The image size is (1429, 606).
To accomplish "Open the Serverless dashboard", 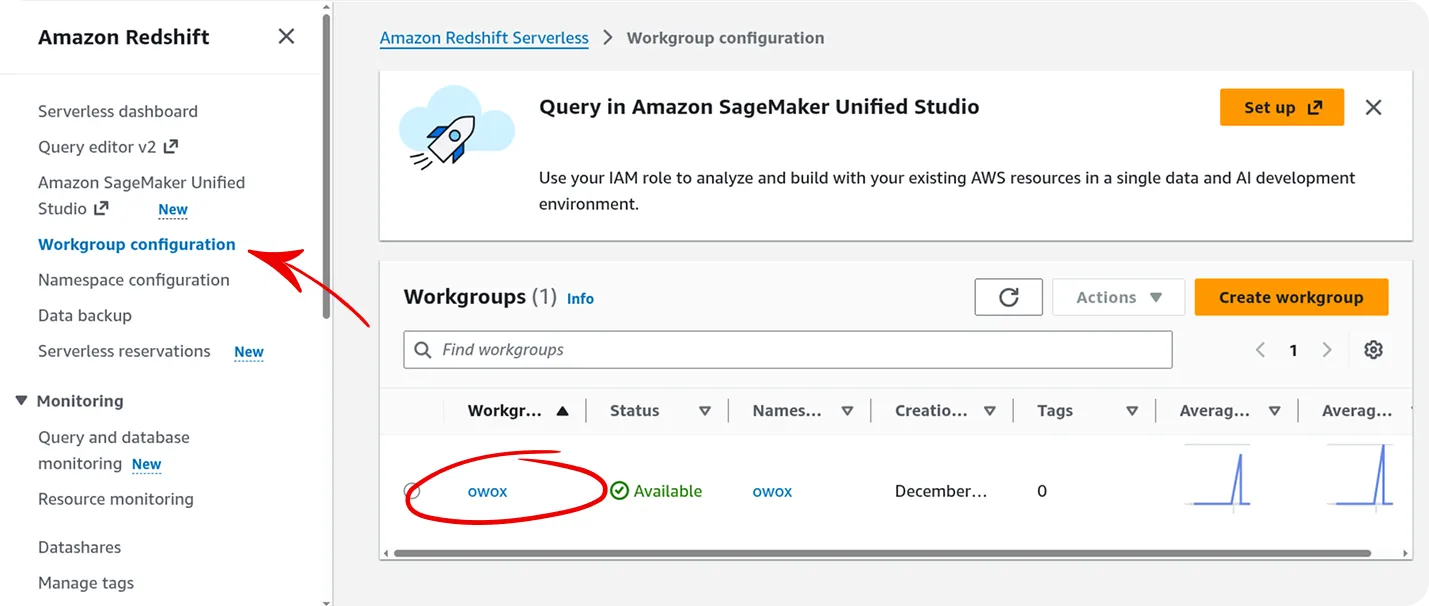I will pos(117,111).
